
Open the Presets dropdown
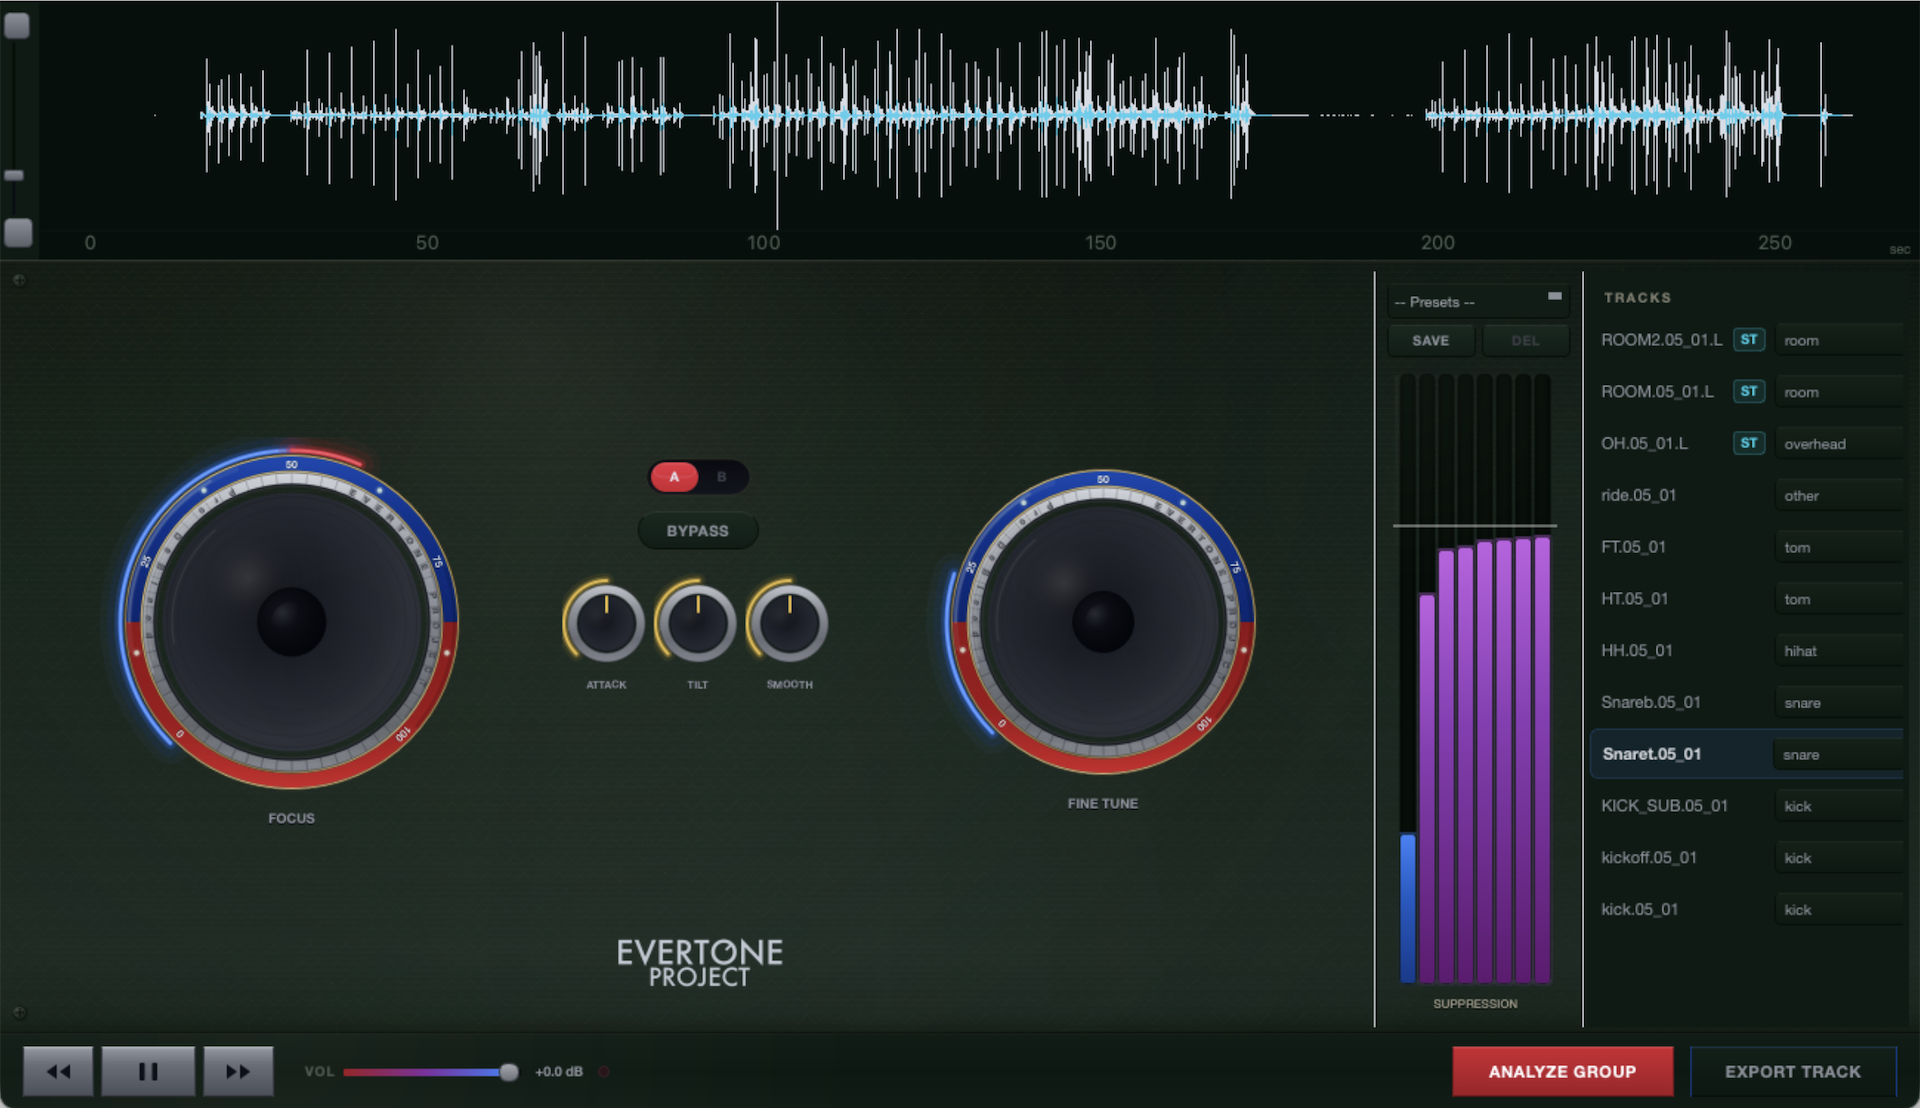(x=1478, y=301)
